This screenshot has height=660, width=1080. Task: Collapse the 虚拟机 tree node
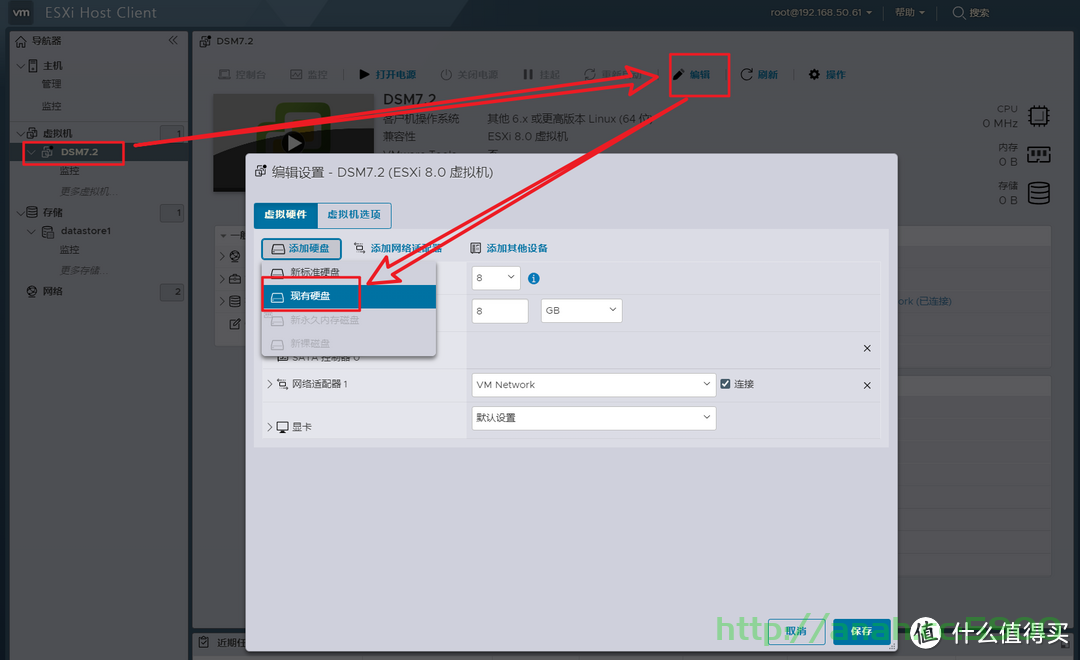pos(21,133)
